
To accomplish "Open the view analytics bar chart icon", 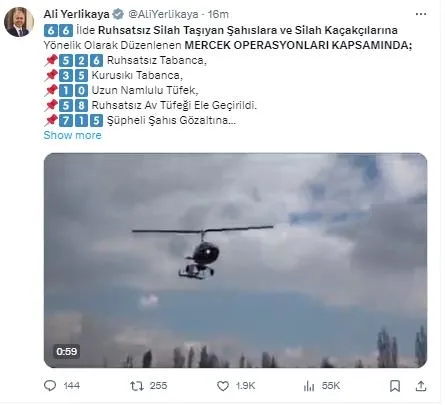I will click(x=309, y=386).
